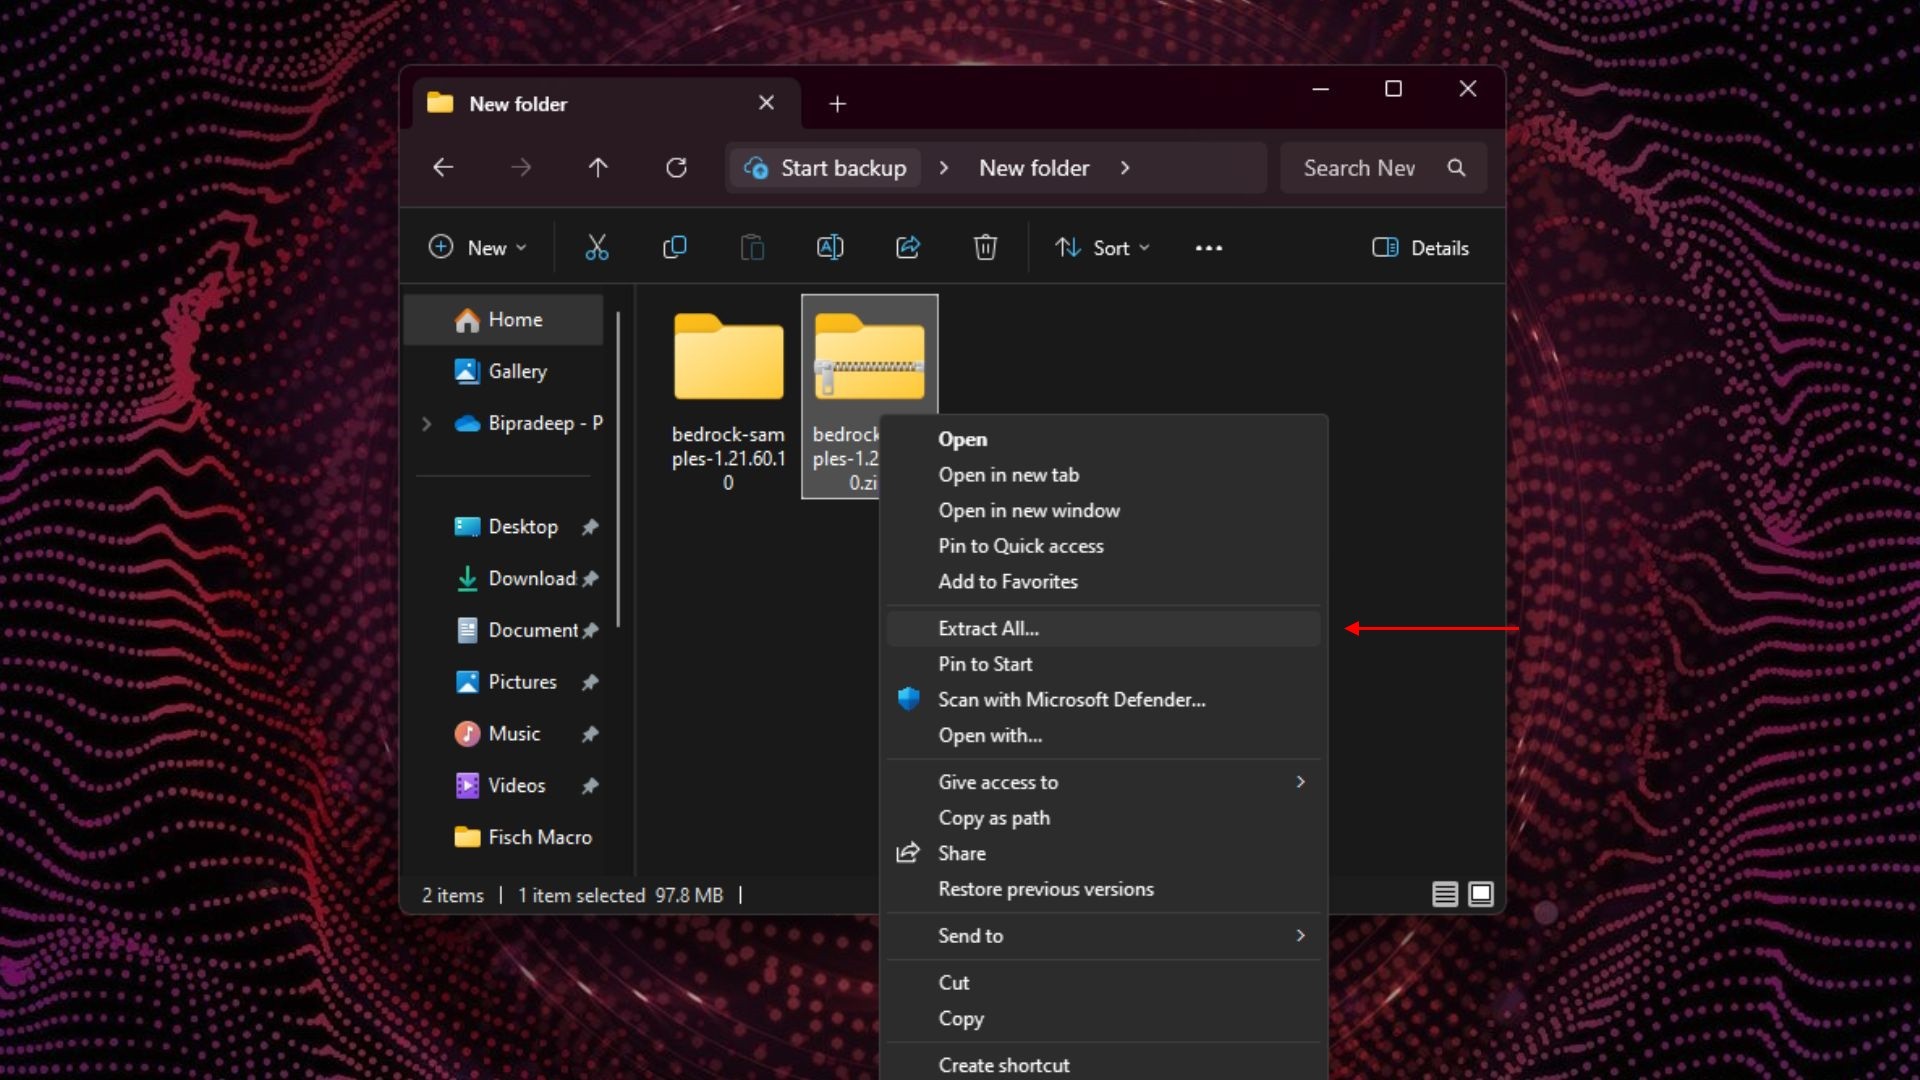Click the Delete trash icon in toolbar
The height and width of the screenshot is (1080, 1920).
click(985, 247)
